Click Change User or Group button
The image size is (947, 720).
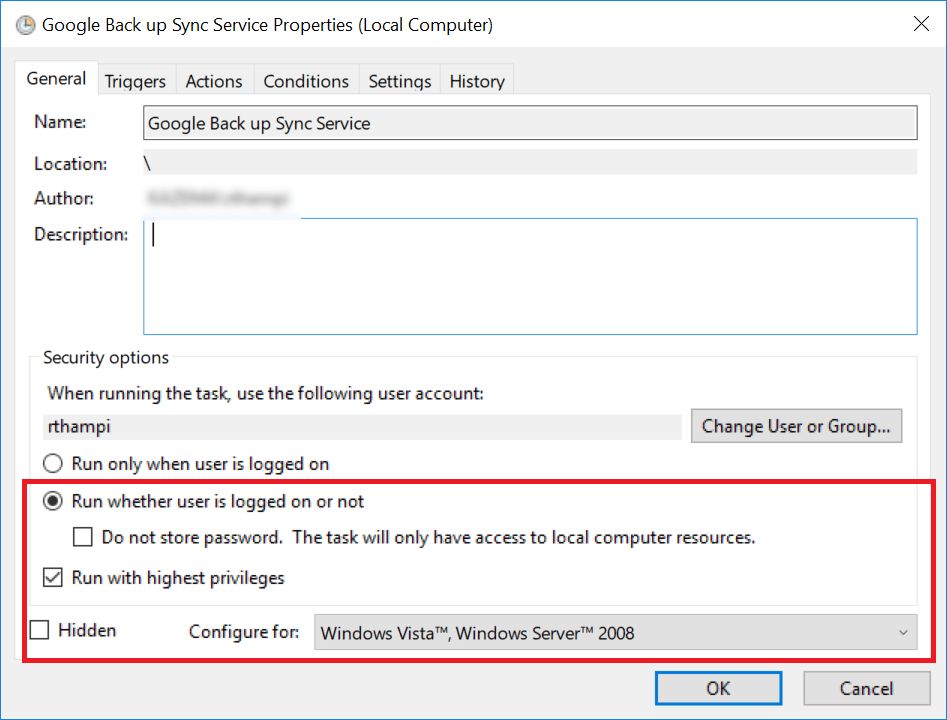796,426
